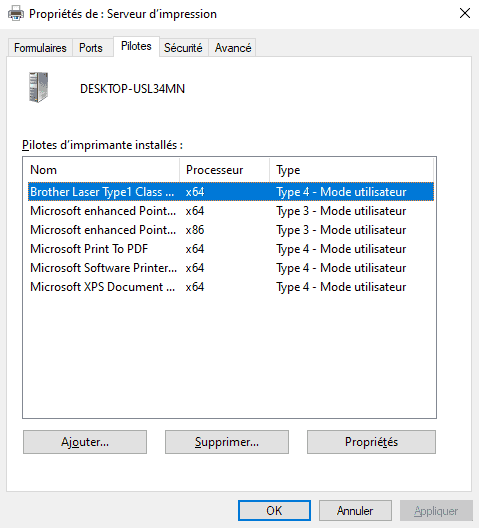479x528 pixels.
Task: Go to the Sécurité tab
Action: point(183,48)
